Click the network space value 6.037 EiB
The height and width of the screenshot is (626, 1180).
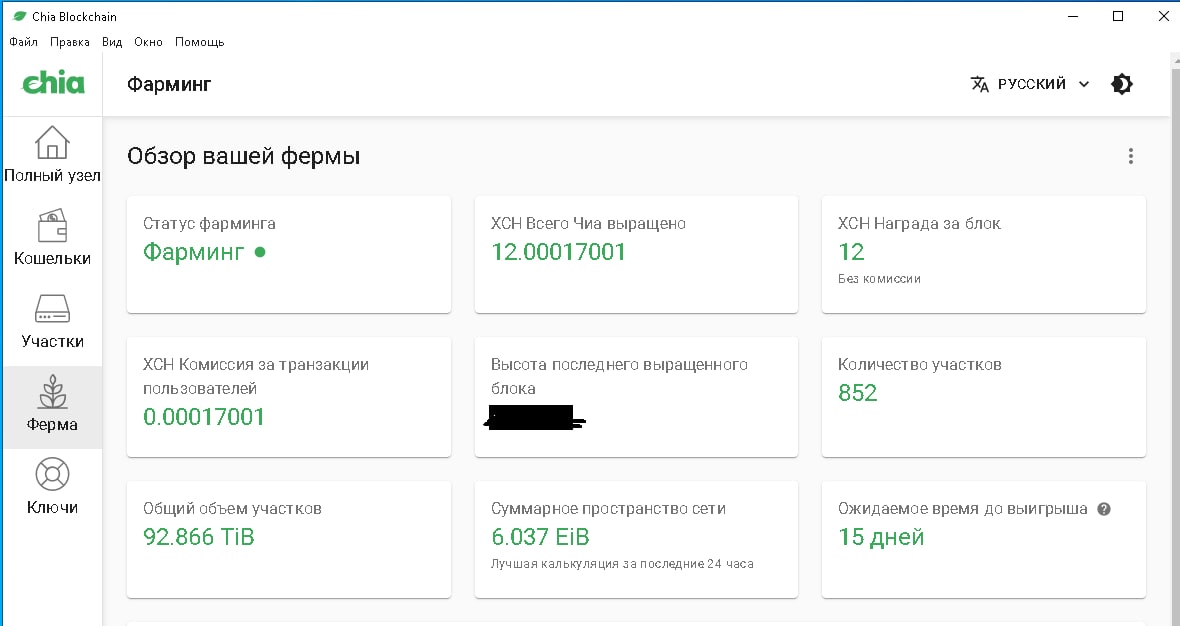[540, 536]
